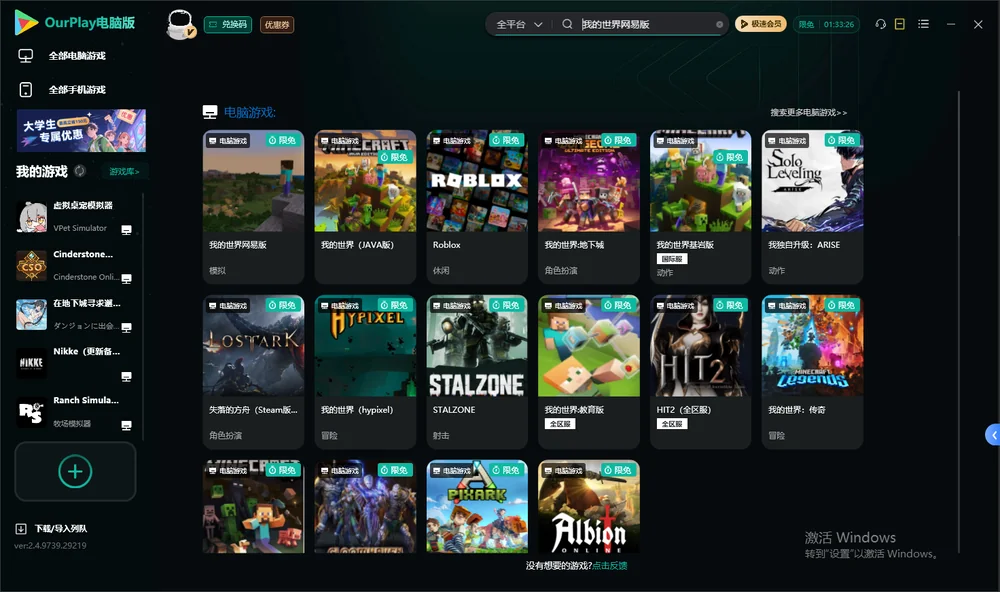This screenshot has height=592, width=1000.
Task: Open the 优惠券 coupon button
Action: [x=277, y=24]
